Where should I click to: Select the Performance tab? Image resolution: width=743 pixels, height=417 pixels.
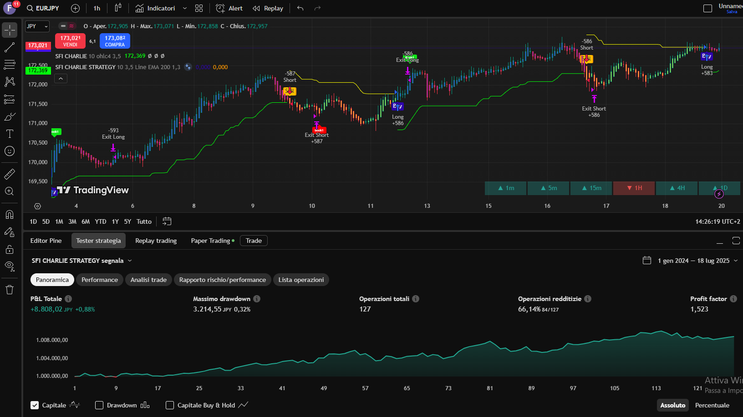(x=100, y=280)
